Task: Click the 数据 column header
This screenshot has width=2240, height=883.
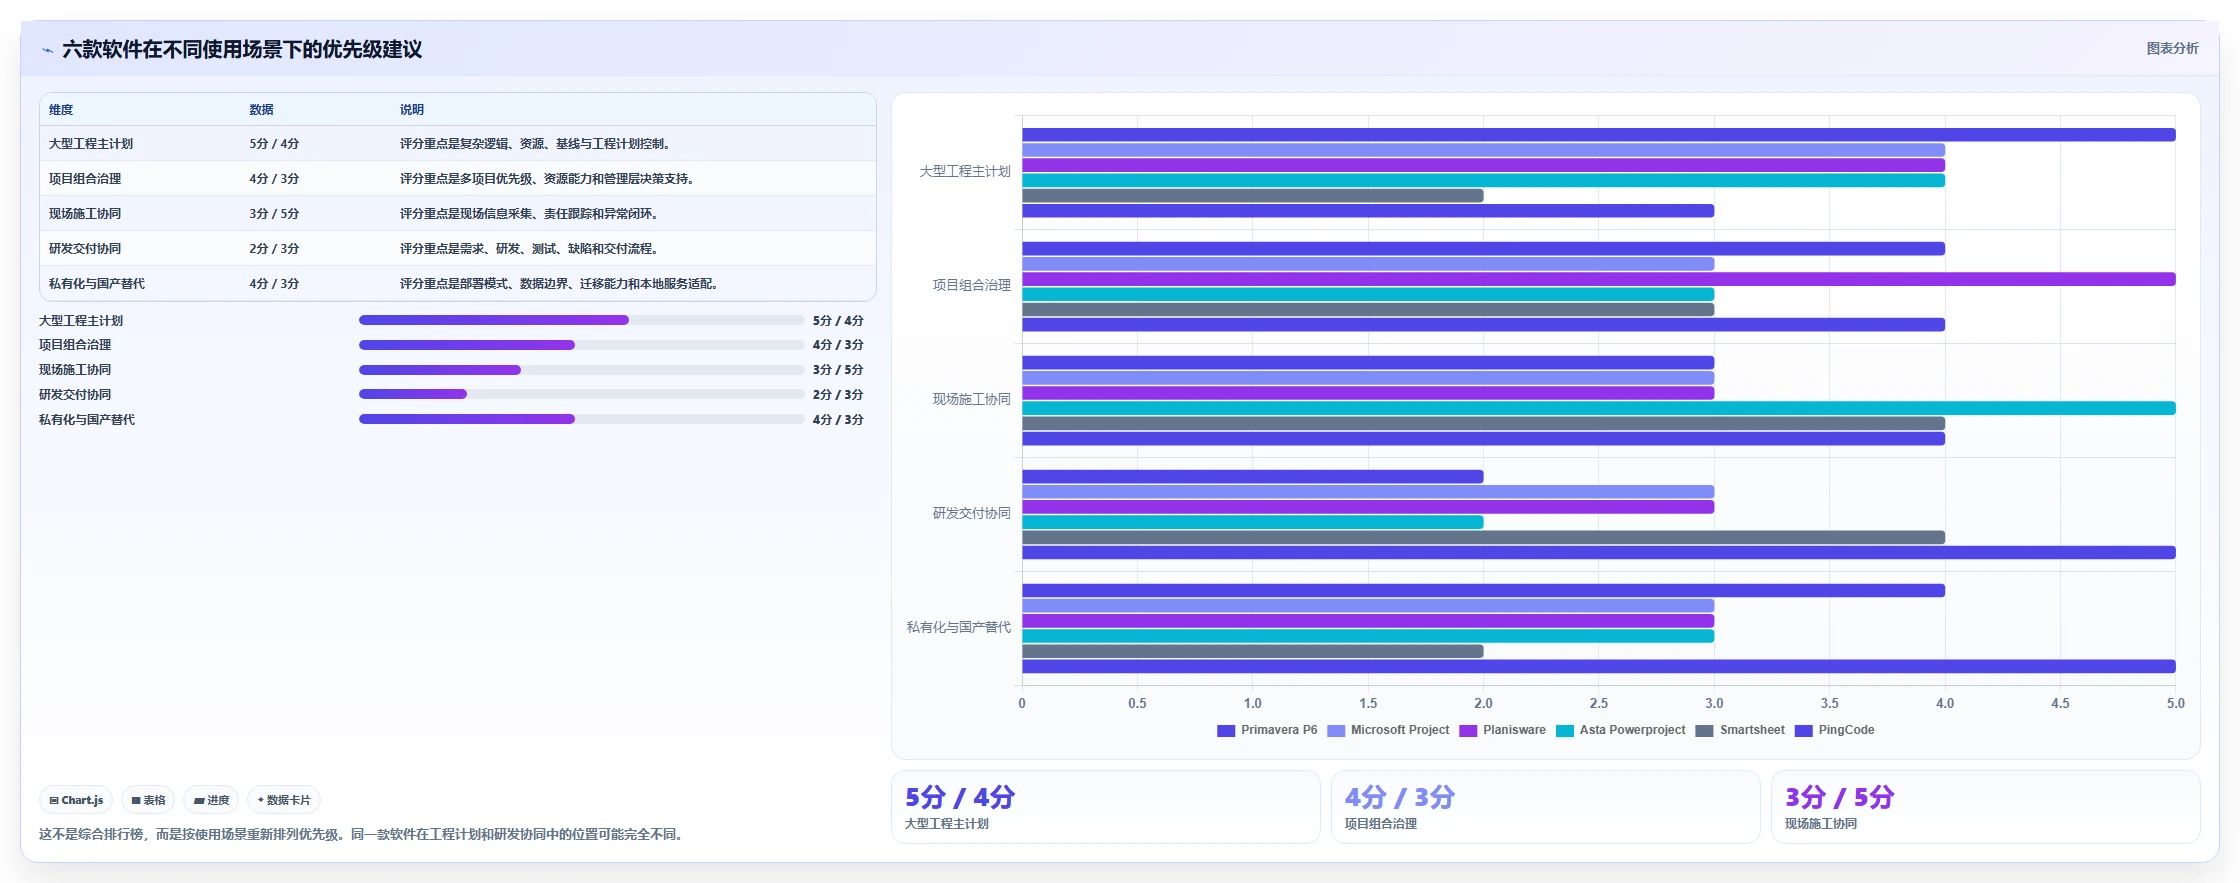Action: (x=262, y=110)
